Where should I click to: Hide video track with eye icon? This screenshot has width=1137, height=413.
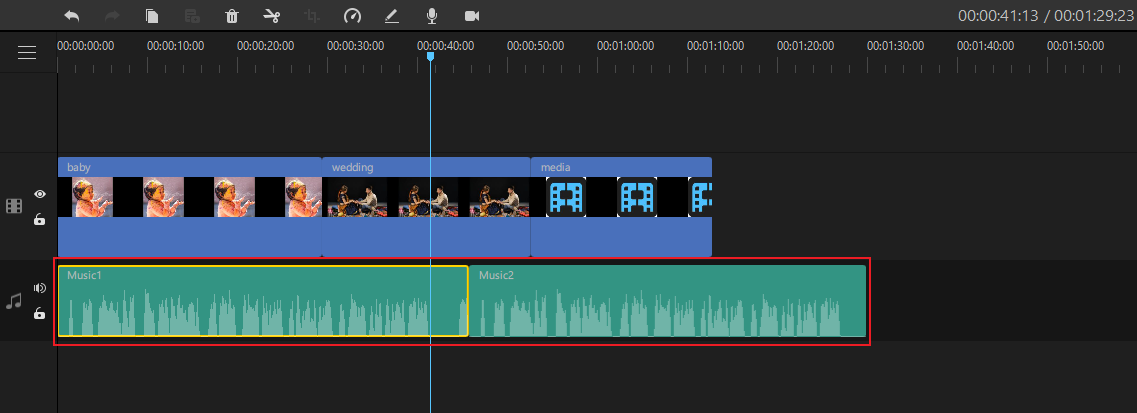(40, 194)
